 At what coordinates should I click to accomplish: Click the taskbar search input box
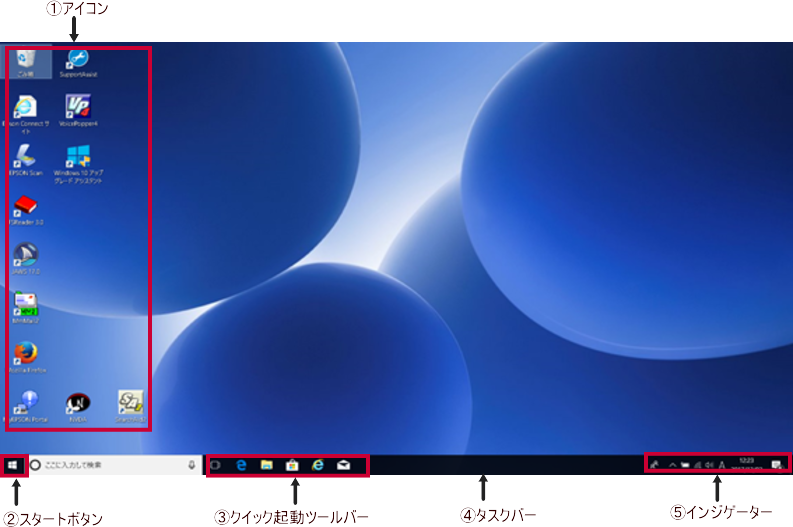[x=114, y=465]
